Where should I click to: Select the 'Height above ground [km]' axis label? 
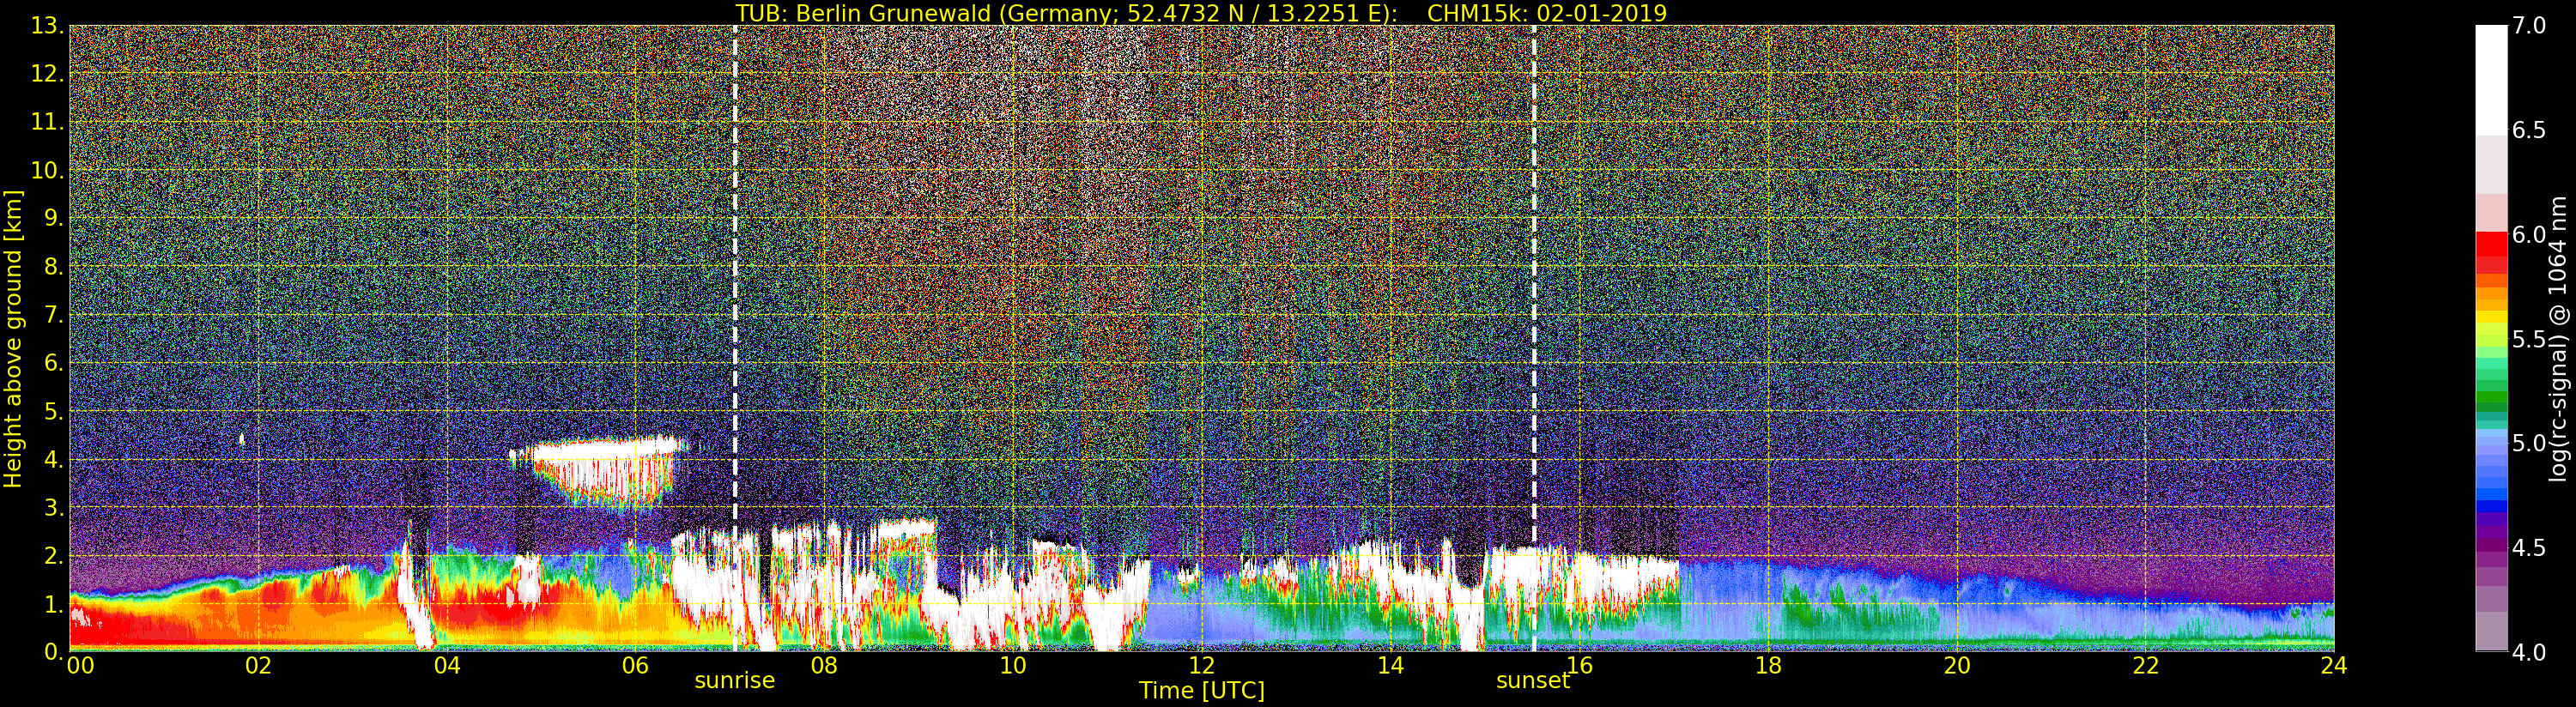click(x=13, y=338)
